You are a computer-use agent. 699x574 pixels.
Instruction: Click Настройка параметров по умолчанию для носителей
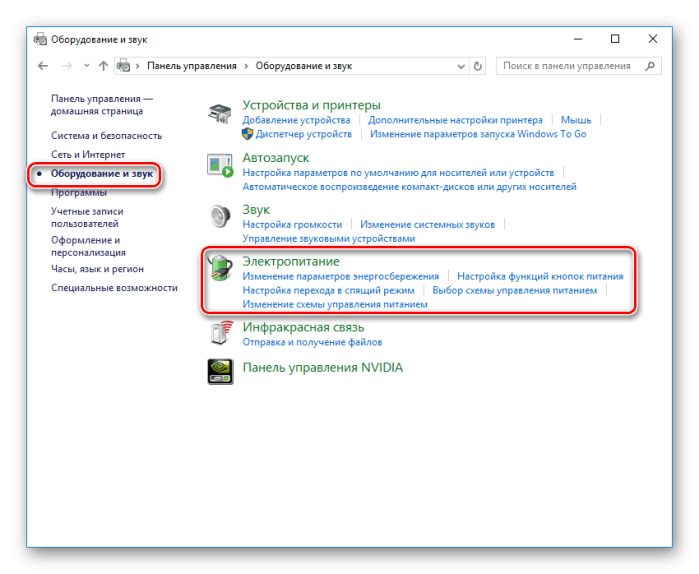click(398, 172)
